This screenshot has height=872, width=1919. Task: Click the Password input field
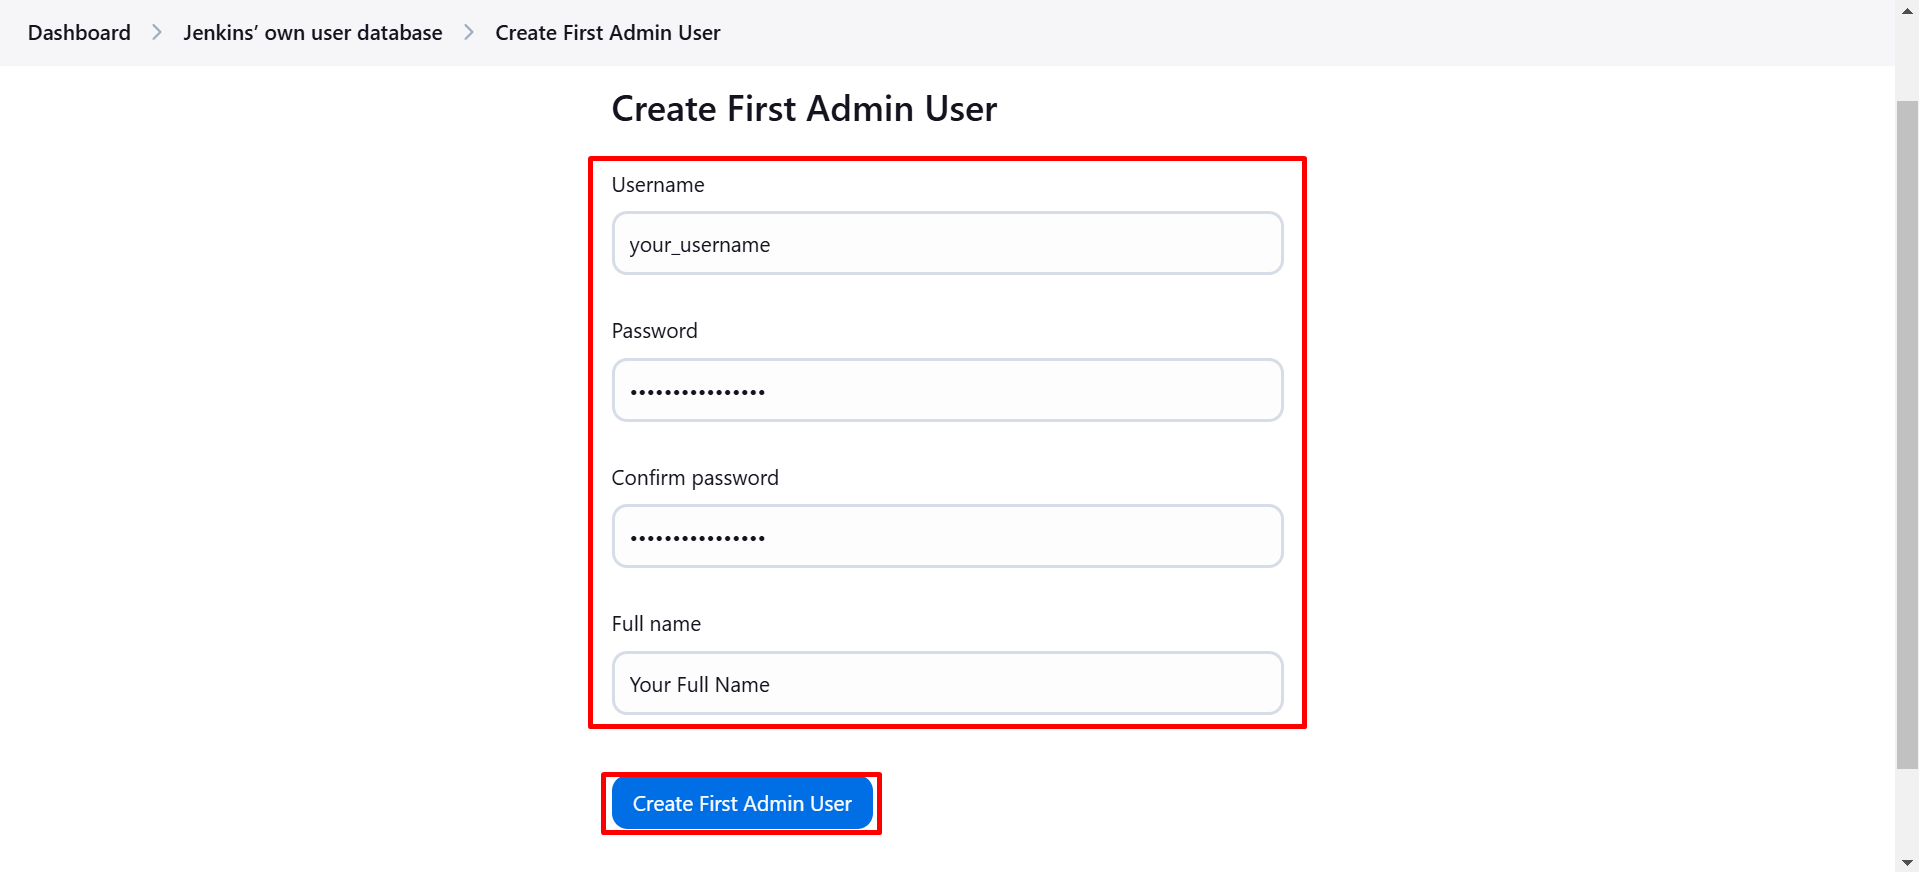tap(946, 390)
